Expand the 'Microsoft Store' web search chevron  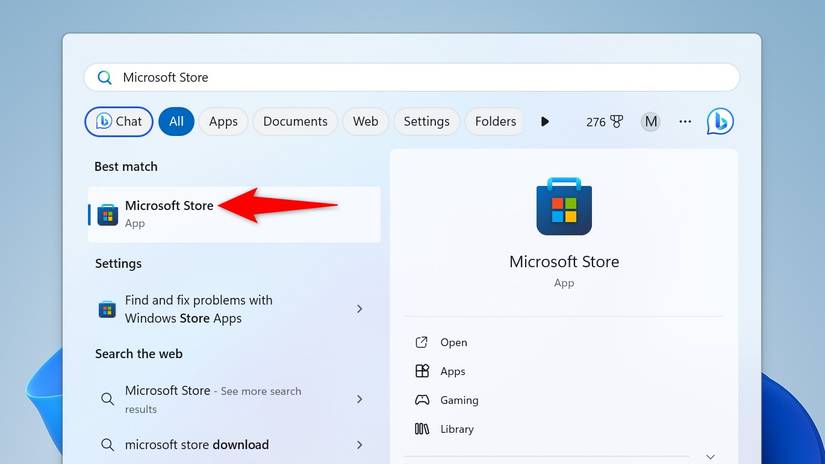359,399
